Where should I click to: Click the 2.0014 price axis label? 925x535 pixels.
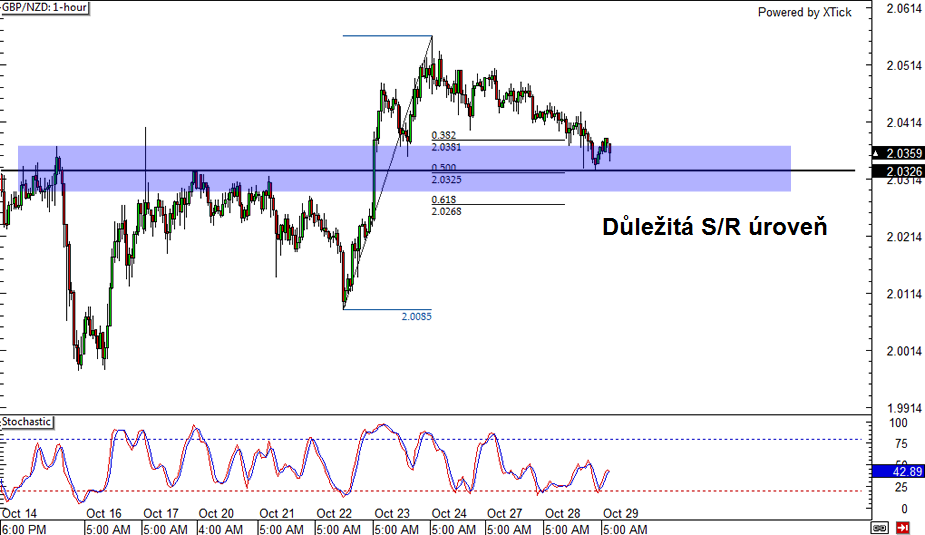(x=904, y=351)
